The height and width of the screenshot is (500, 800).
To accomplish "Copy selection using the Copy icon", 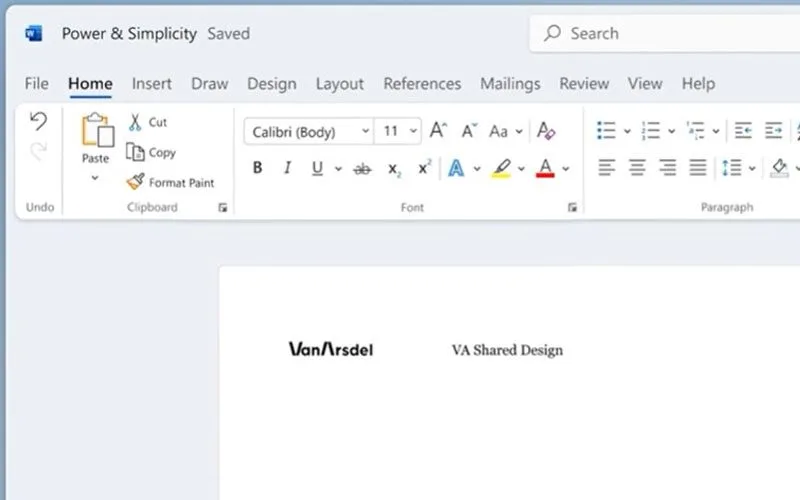I will coord(135,152).
